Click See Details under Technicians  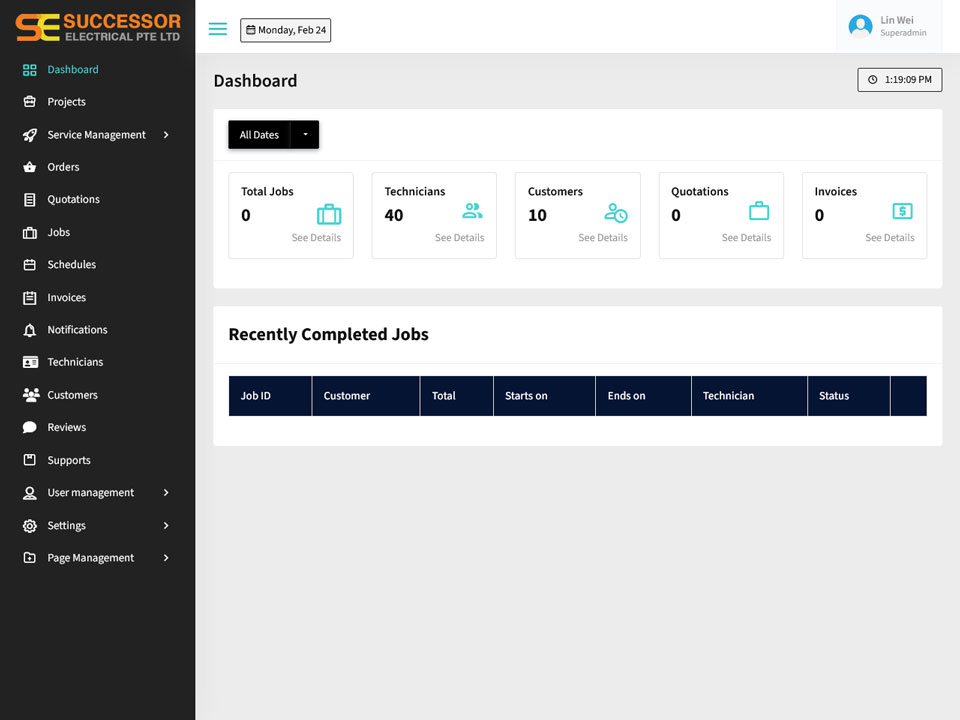(459, 238)
